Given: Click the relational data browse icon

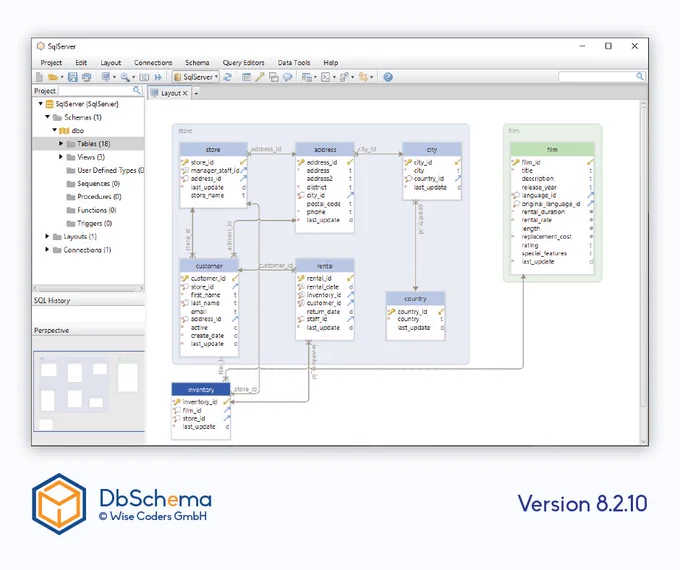Looking at the screenshot, I should (307, 77).
